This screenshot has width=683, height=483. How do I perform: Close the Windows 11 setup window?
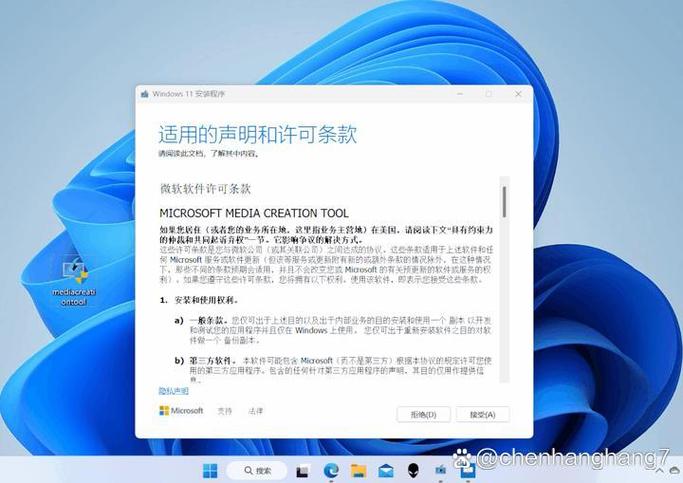pyautogui.click(x=518, y=94)
